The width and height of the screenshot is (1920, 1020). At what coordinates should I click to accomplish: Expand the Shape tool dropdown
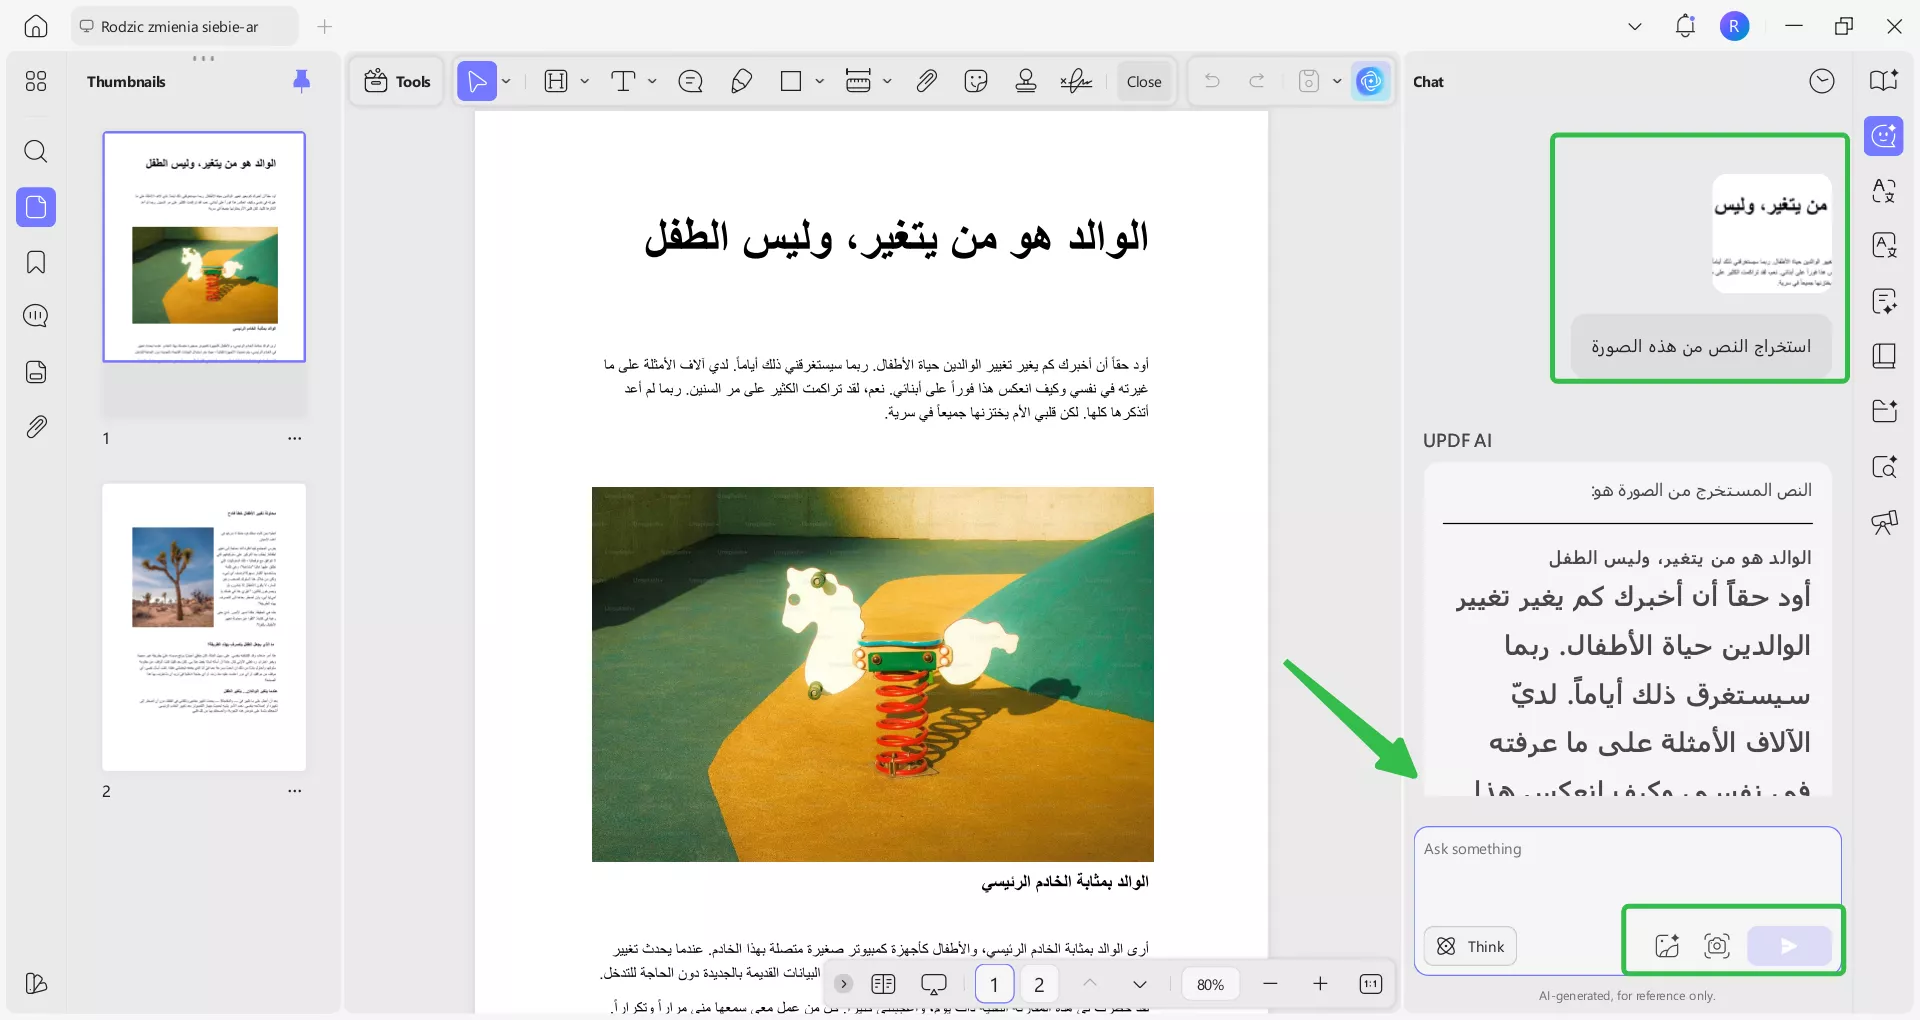pyautogui.click(x=818, y=81)
